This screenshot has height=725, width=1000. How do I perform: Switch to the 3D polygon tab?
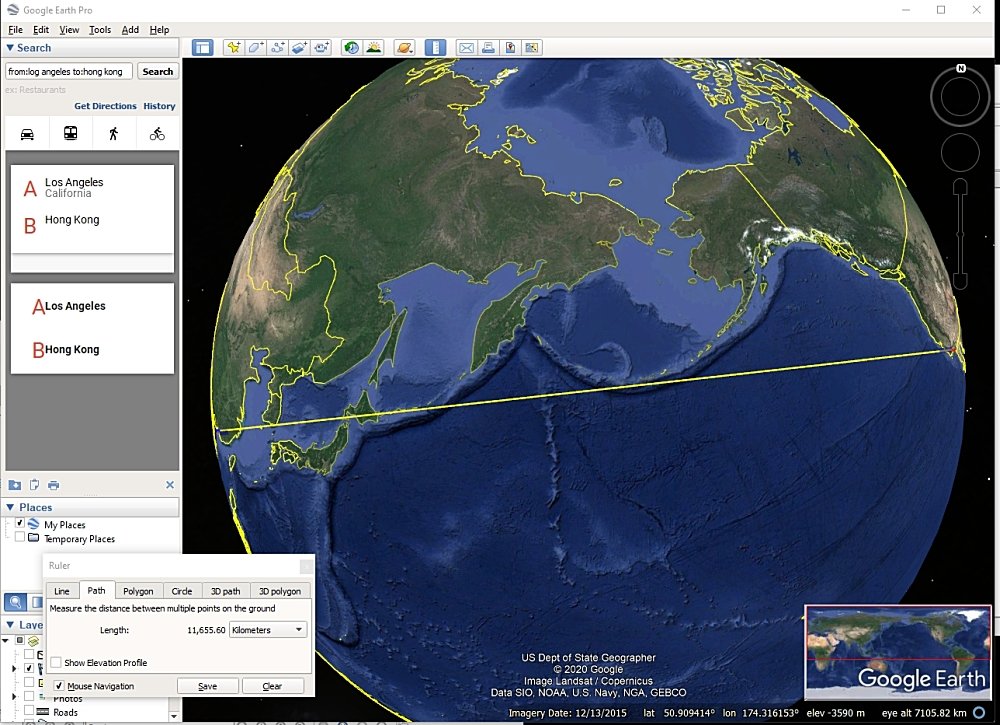point(280,591)
